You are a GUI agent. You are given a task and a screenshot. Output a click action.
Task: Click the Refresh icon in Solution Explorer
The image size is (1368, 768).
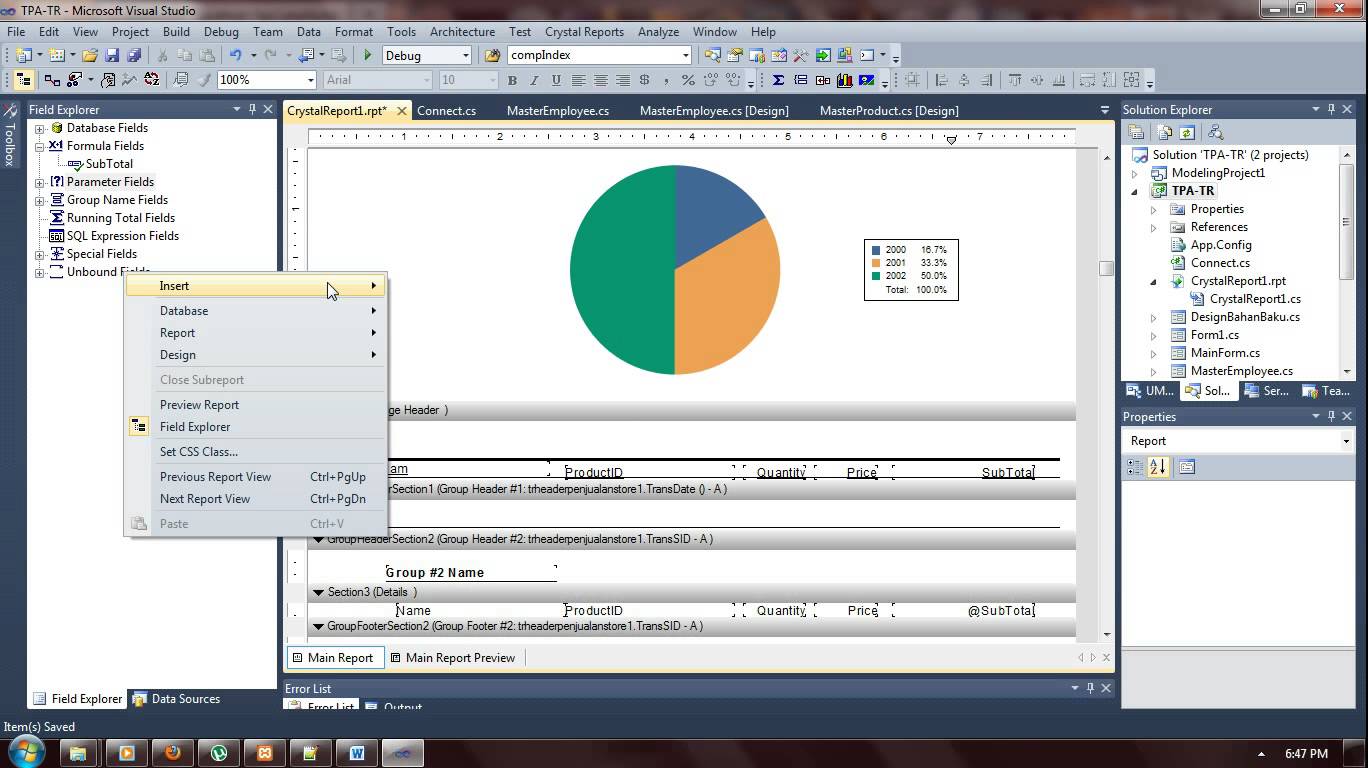coord(1187,132)
